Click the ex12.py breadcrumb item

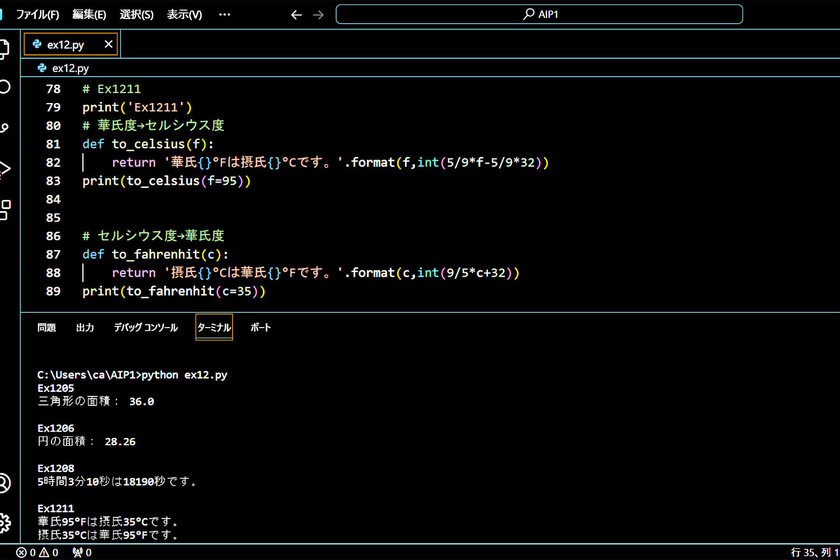[x=70, y=68]
